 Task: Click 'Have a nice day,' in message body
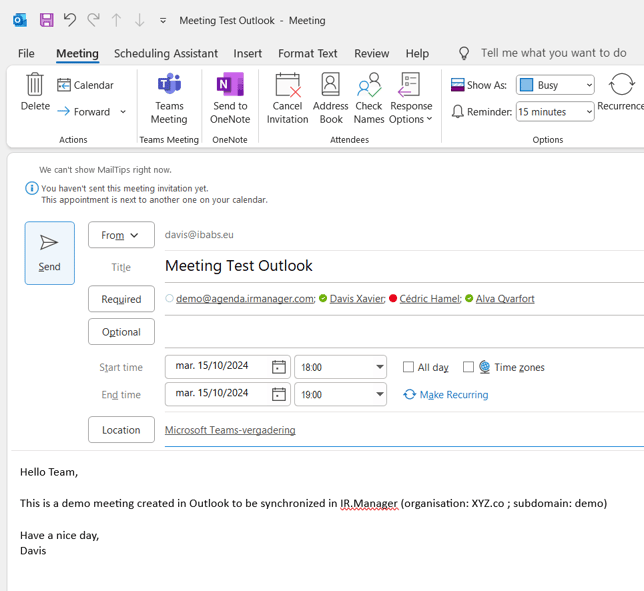60,536
